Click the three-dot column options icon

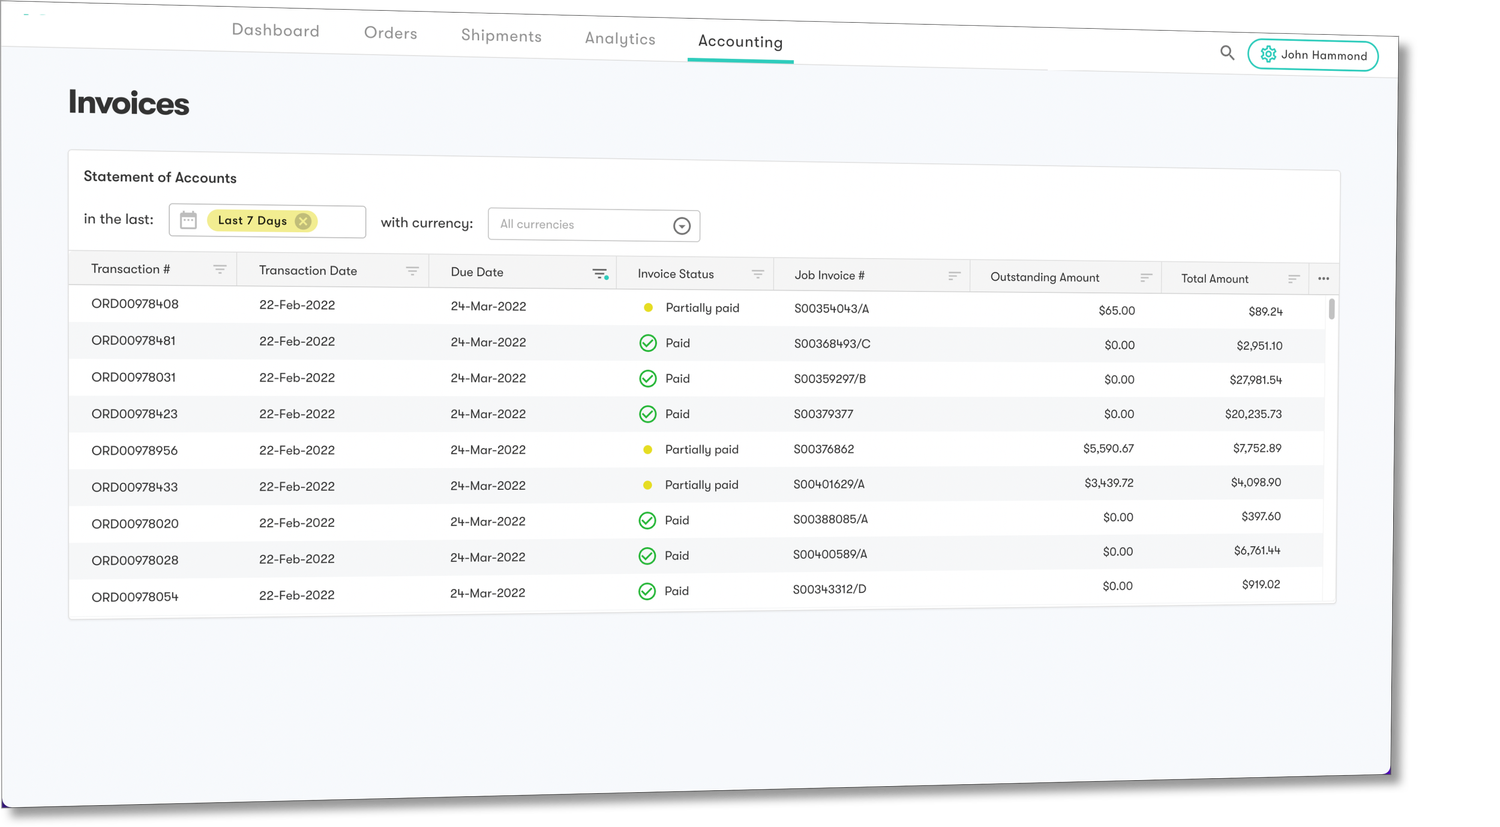(x=1323, y=278)
